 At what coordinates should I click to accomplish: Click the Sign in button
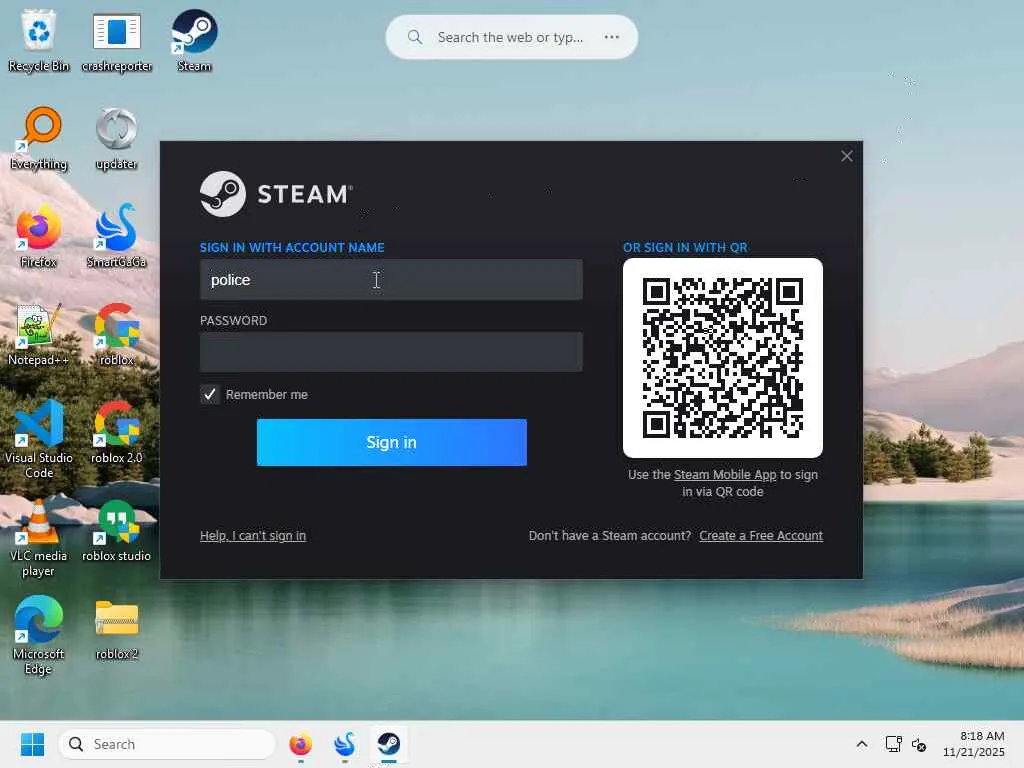point(392,442)
